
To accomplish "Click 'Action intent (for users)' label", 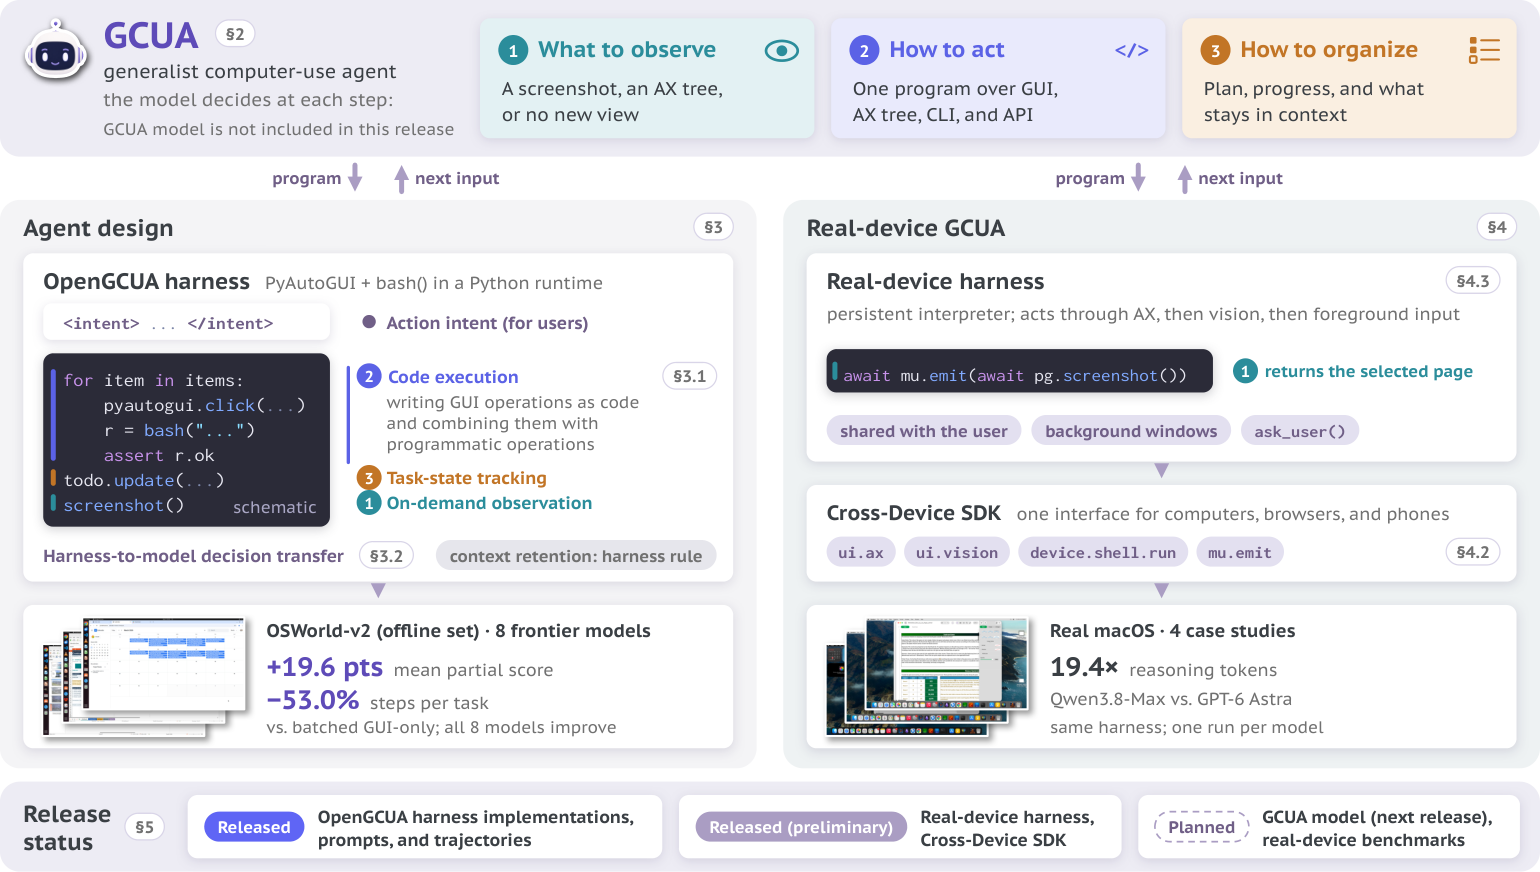I will (487, 323).
